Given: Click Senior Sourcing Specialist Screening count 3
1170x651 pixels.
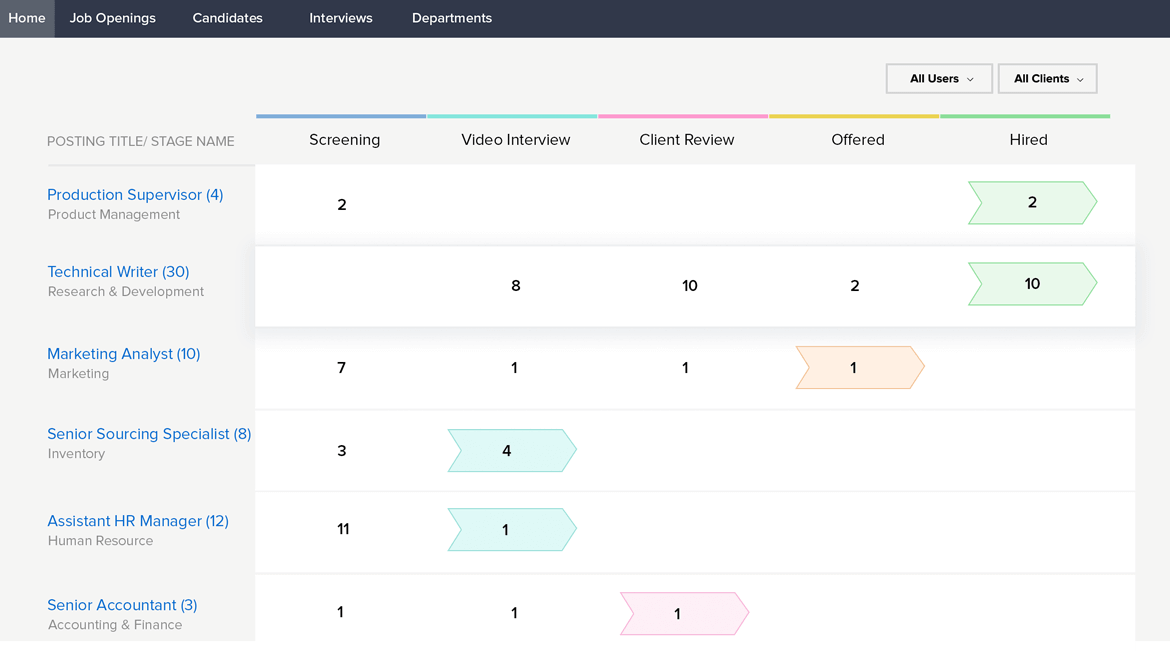Looking at the screenshot, I should pyautogui.click(x=342, y=450).
